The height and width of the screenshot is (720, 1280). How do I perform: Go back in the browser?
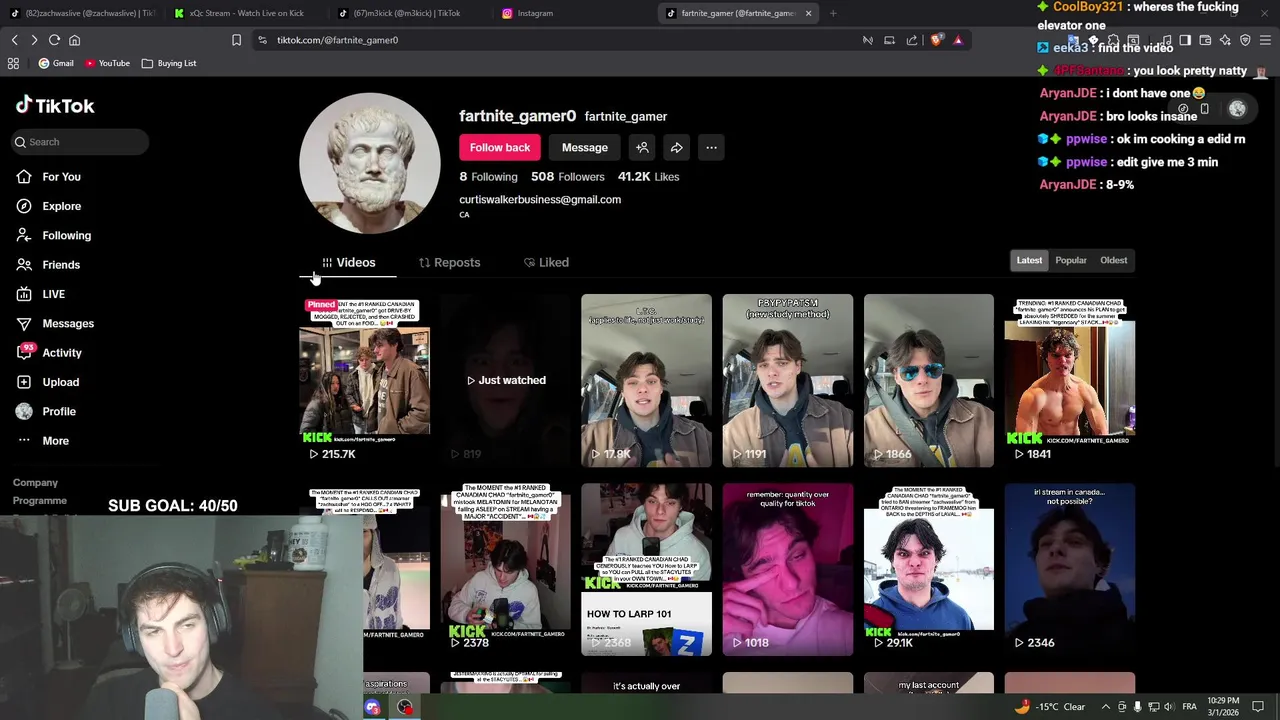tap(14, 40)
